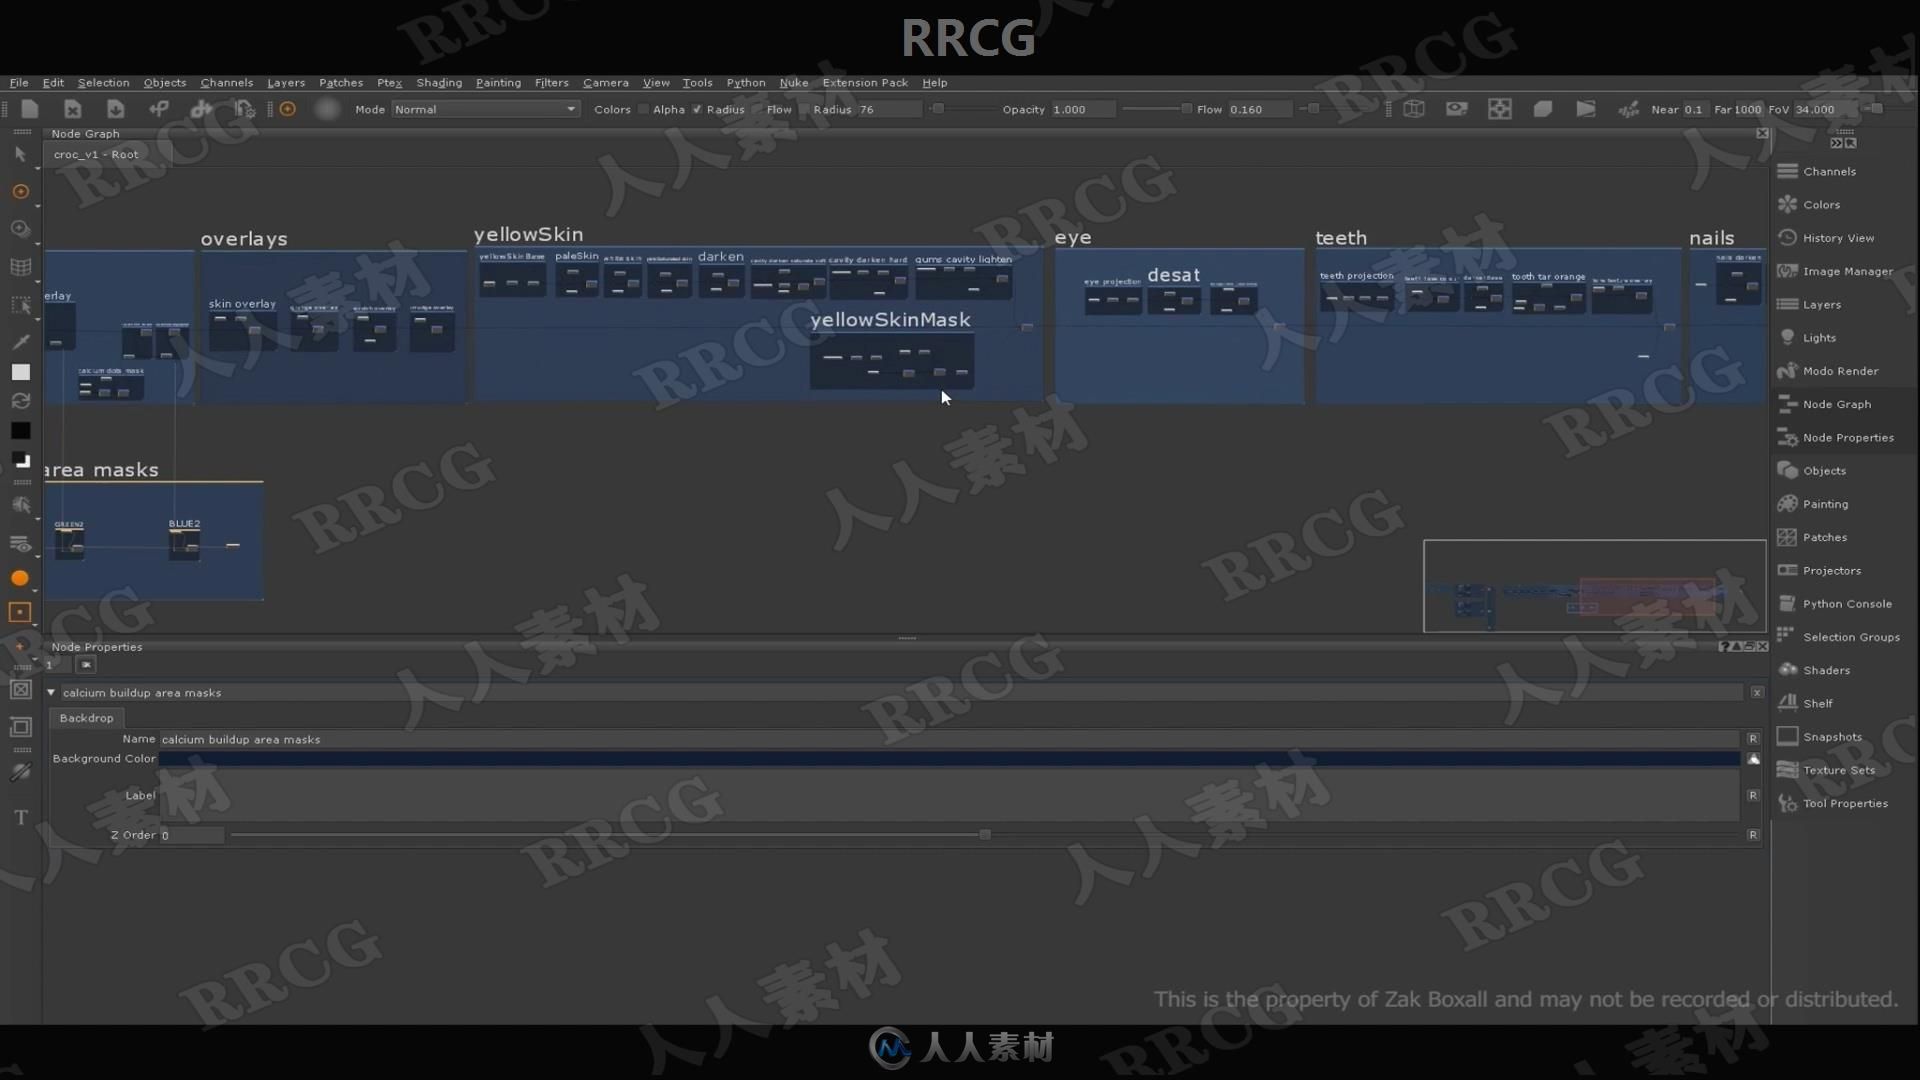This screenshot has width=1920, height=1080.
Task: Open the Texture Sets panel
Action: [x=1837, y=769]
